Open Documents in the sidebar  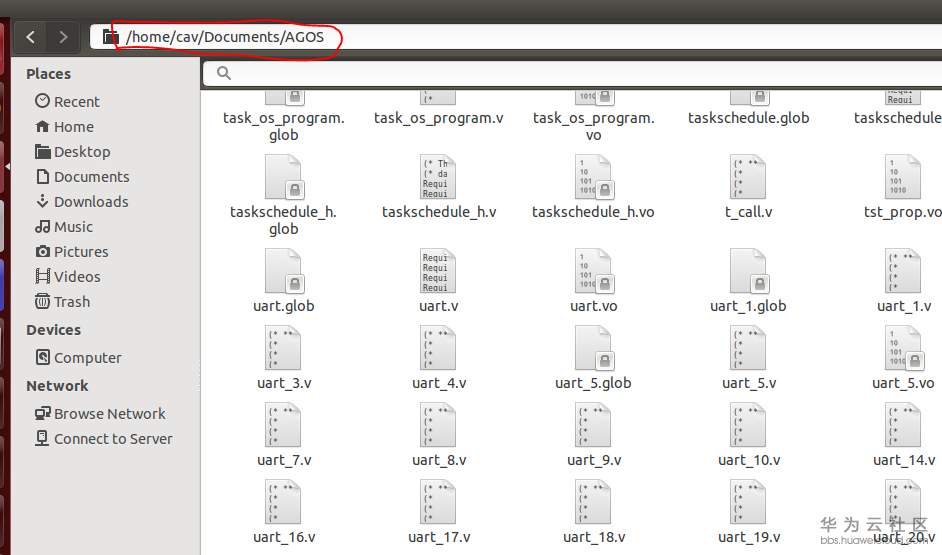pyautogui.click(x=82, y=177)
